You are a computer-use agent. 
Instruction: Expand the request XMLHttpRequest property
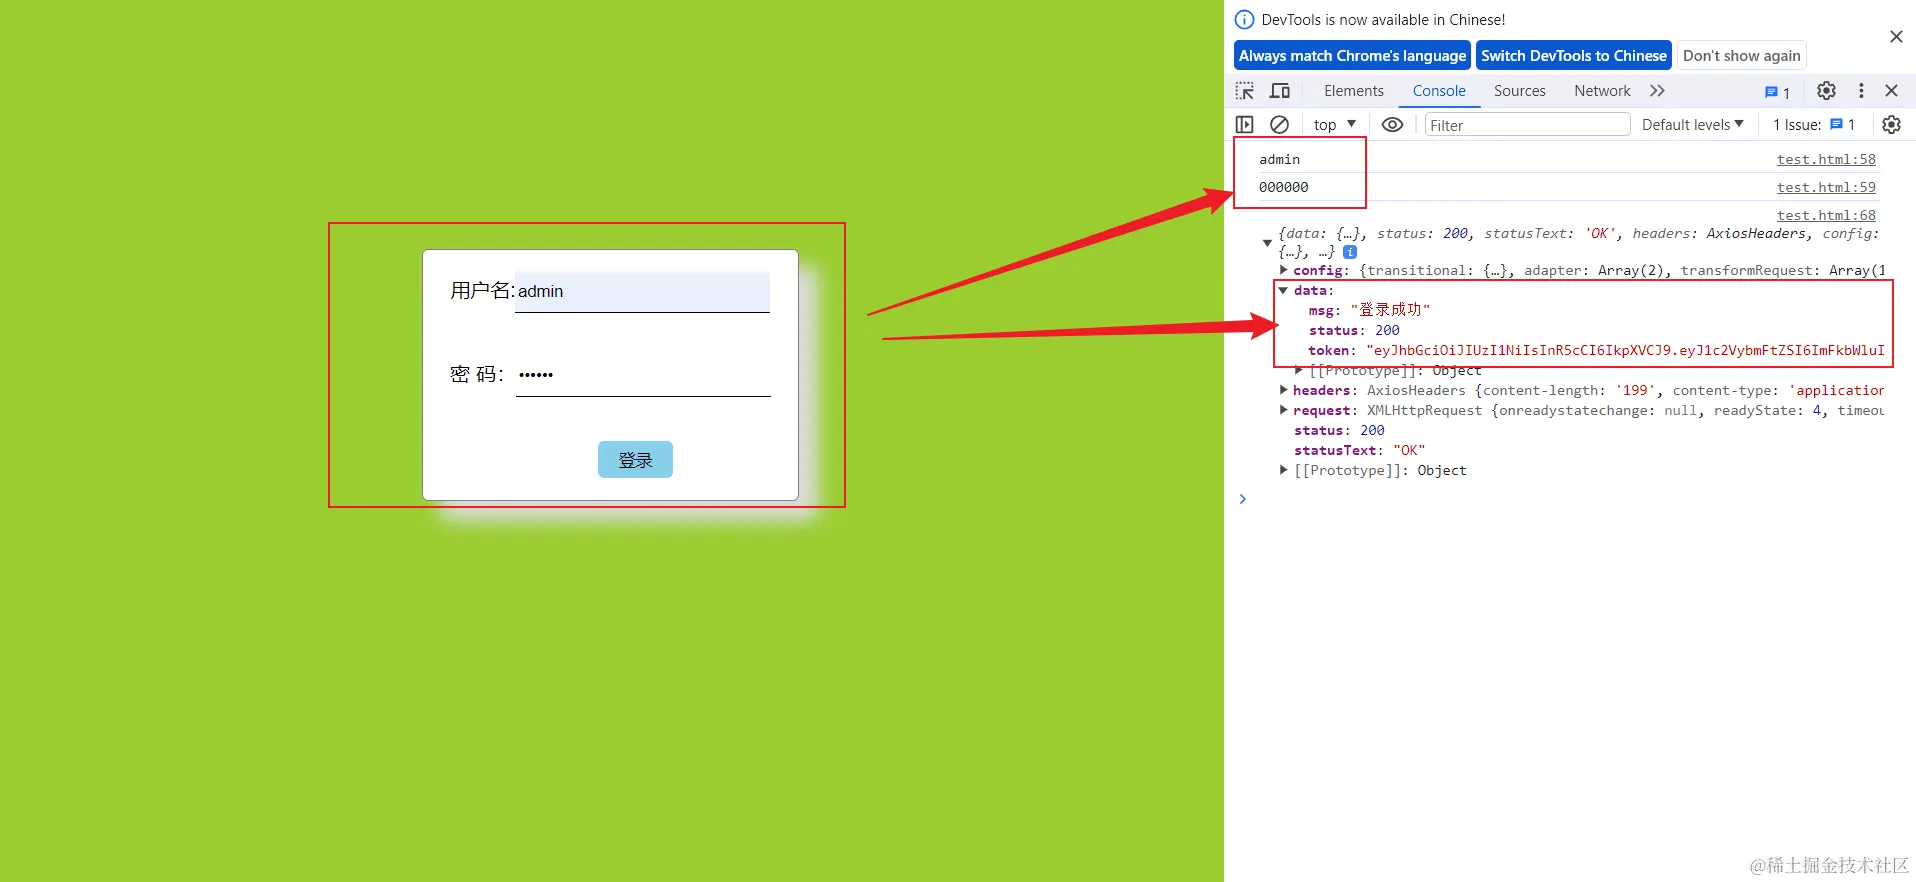point(1284,410)
